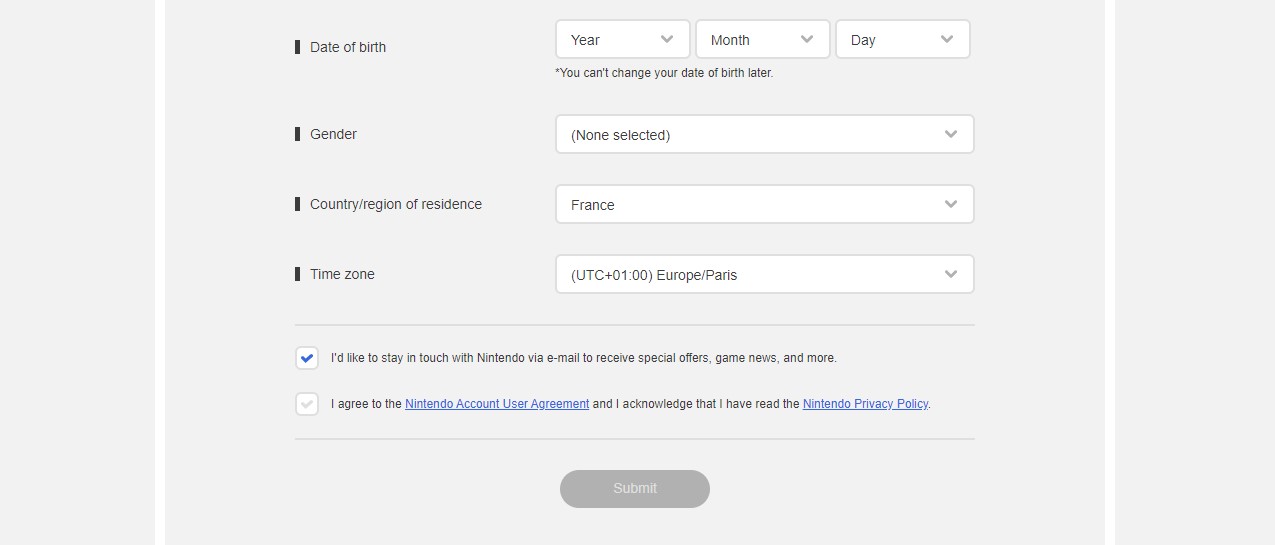The height and width of the screenshot is (545, 1275).
Task: Uncheck the Nintendo e-mail offers checkbox
Action: click(x=307, y=358)
